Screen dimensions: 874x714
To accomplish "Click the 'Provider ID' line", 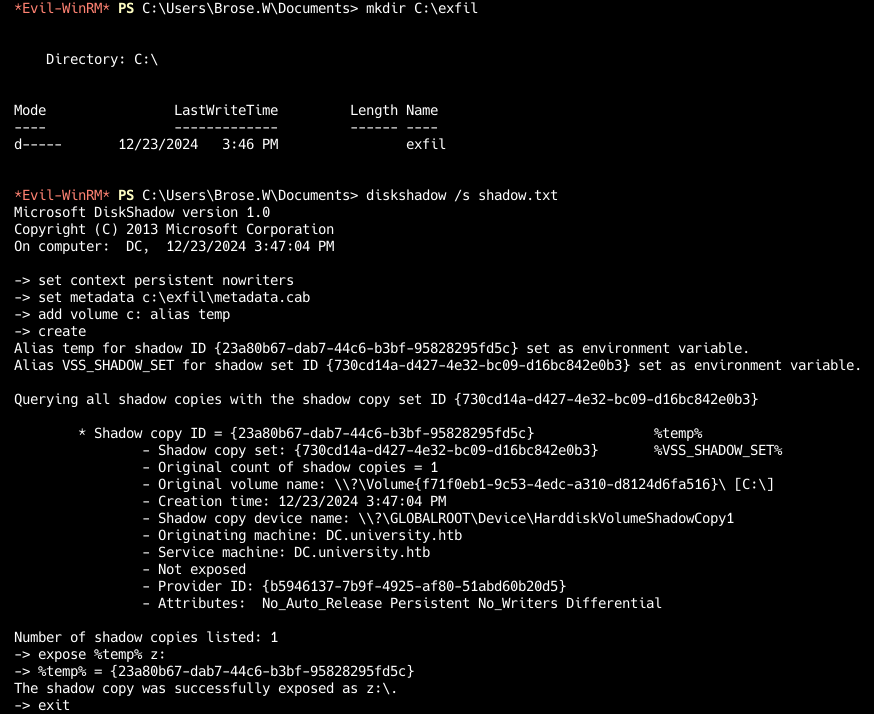I will tap(354, 586).
